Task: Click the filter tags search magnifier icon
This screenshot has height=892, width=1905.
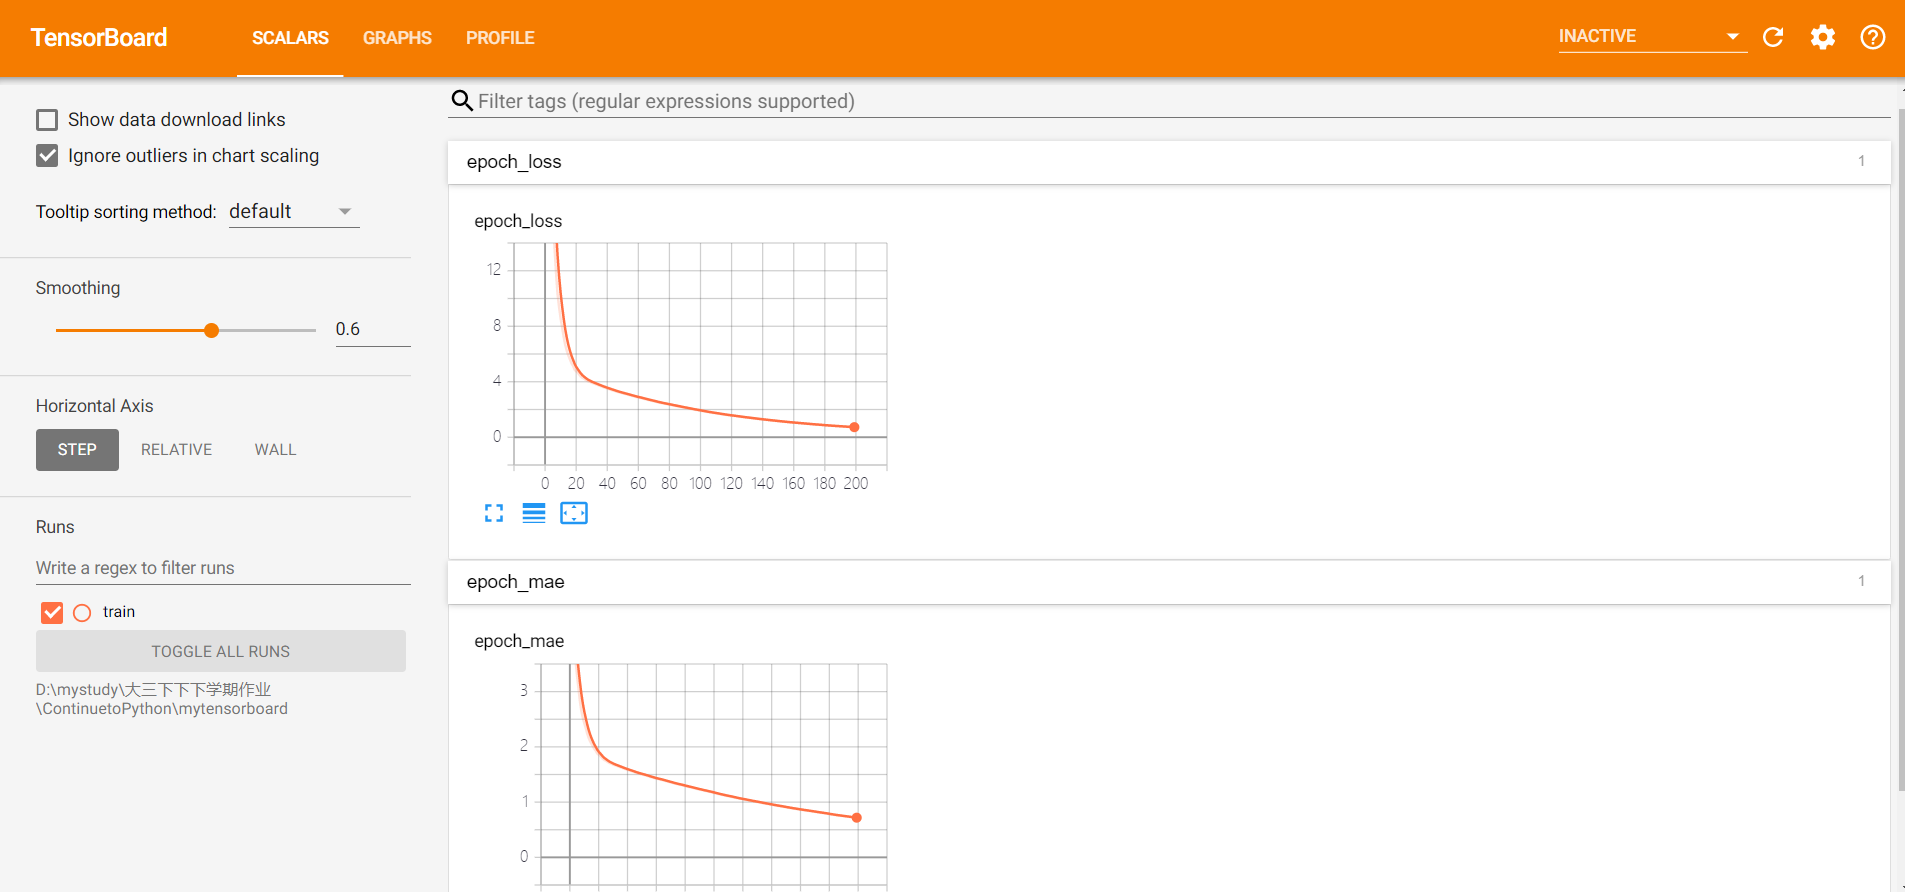Action: click(462, 101)
